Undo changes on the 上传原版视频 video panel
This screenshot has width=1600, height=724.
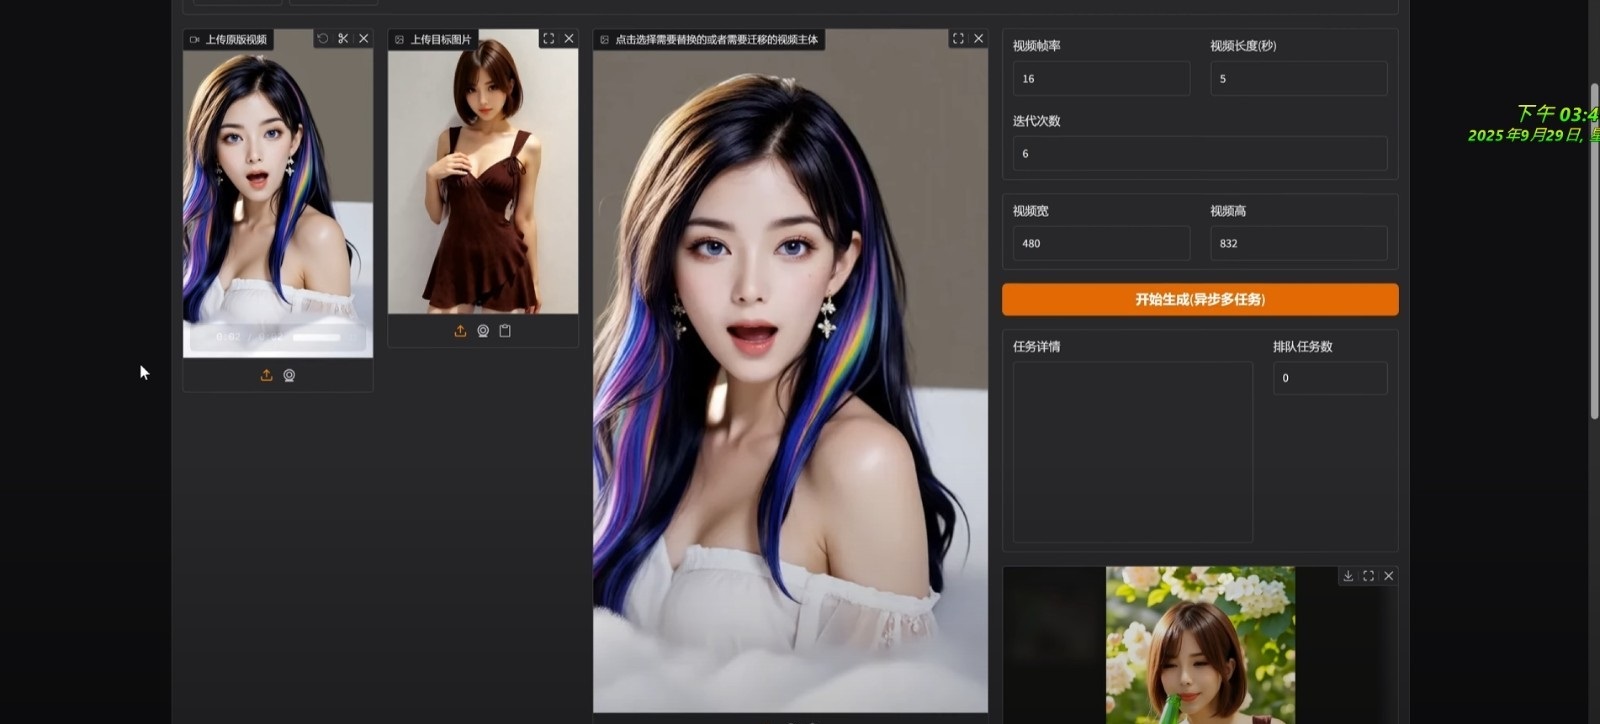click(322, 39)
